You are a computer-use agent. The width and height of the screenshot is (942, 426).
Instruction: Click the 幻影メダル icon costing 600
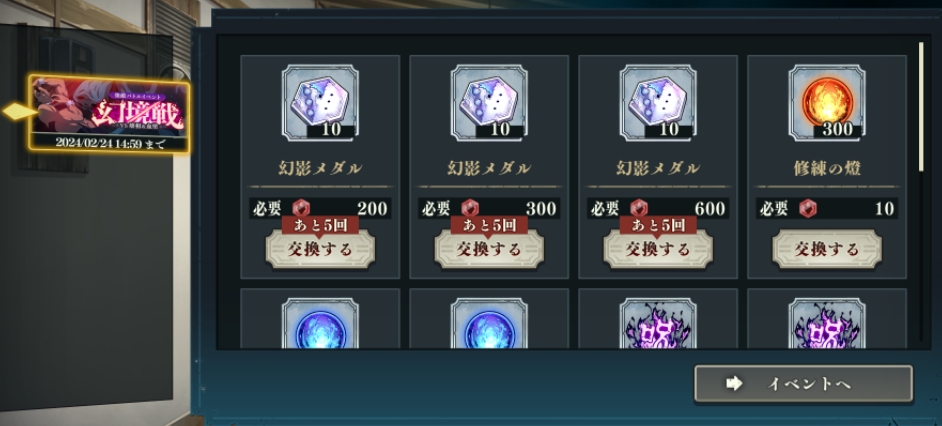point(658,104)
